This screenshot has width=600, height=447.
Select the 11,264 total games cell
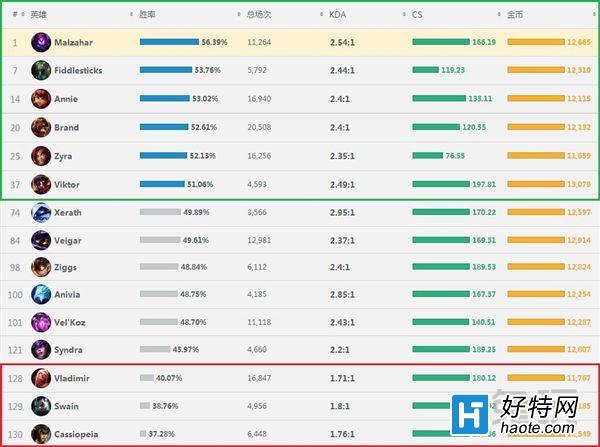[259, 42]
